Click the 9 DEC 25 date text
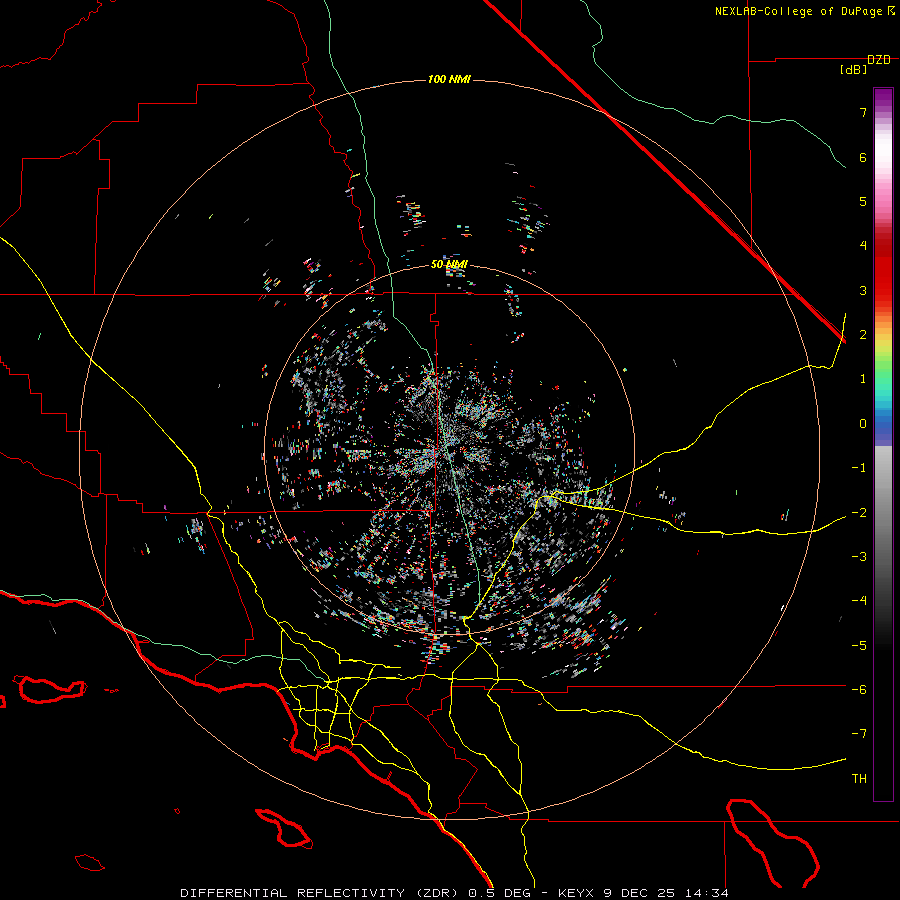 [640, 892]
